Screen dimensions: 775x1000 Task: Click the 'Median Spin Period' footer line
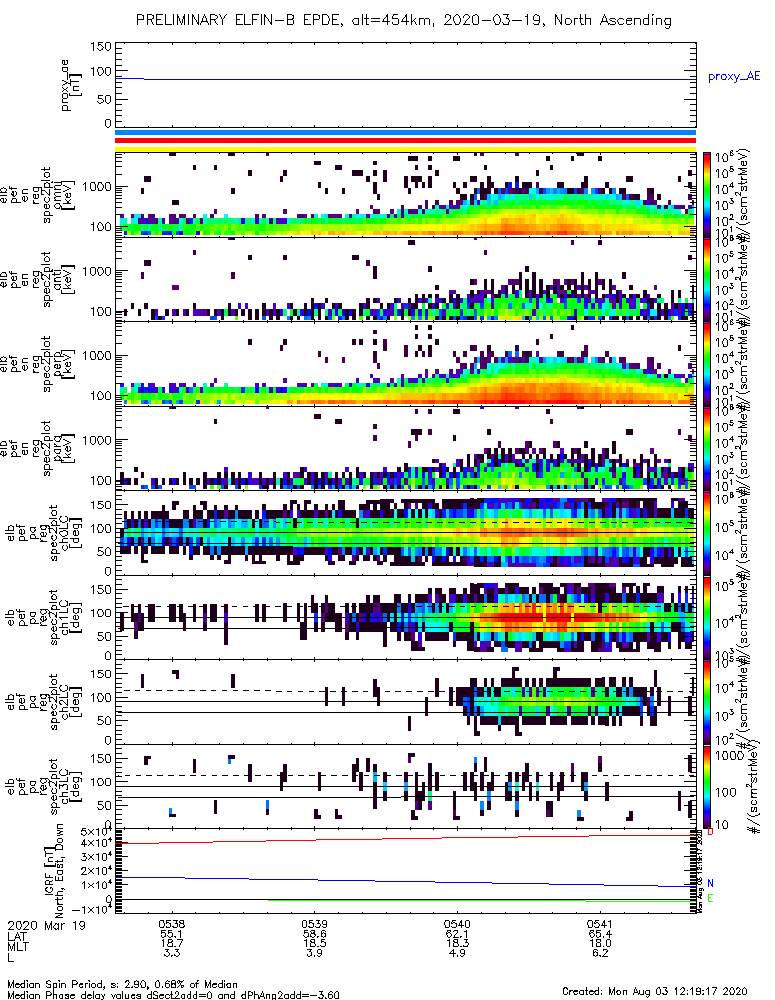tap(122, 984)
